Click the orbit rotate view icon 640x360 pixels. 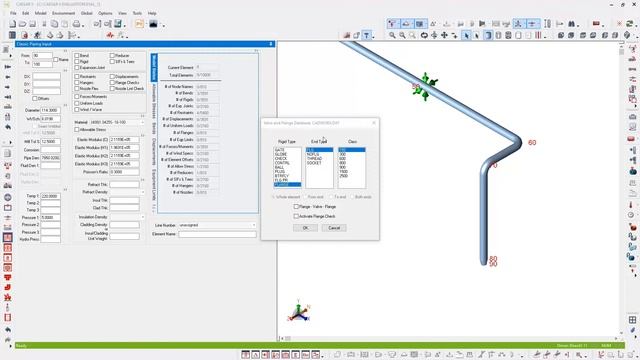point(424,36)
